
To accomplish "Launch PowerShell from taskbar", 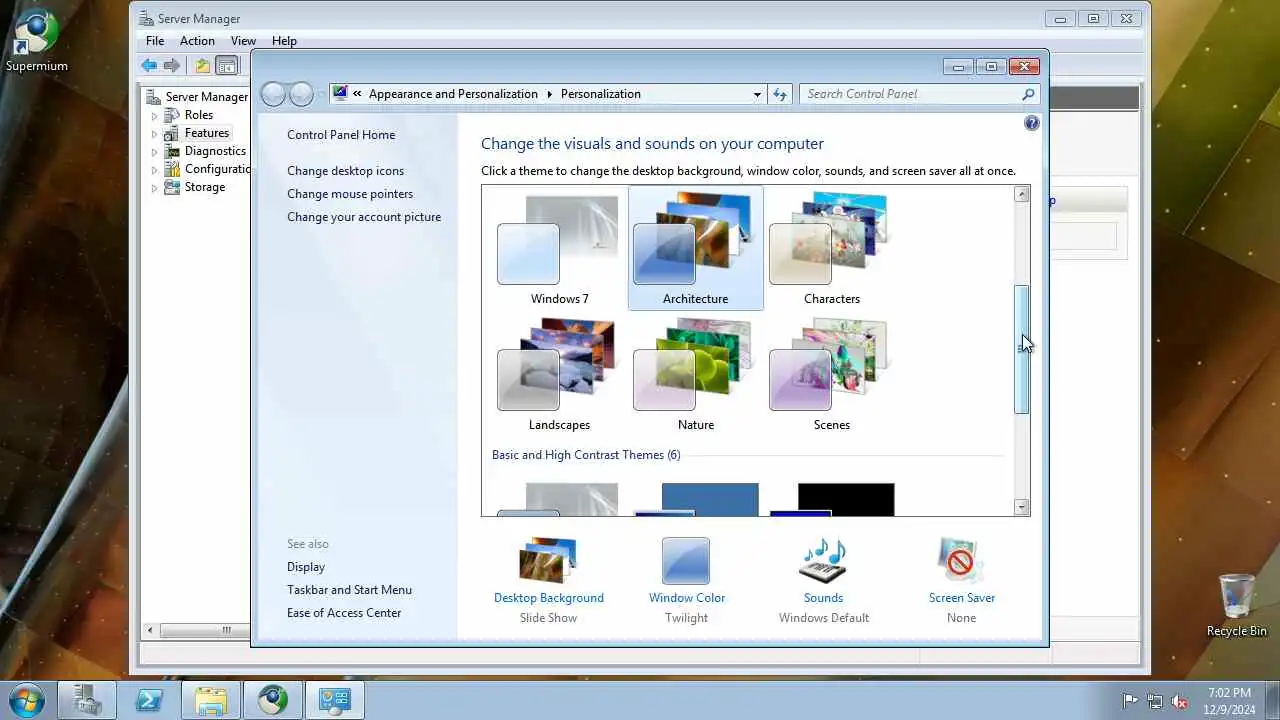I will (149, 700).
